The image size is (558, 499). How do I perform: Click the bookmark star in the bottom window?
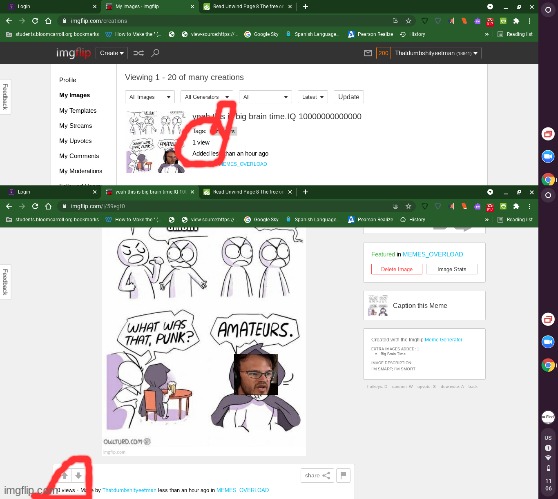[409, 206]
